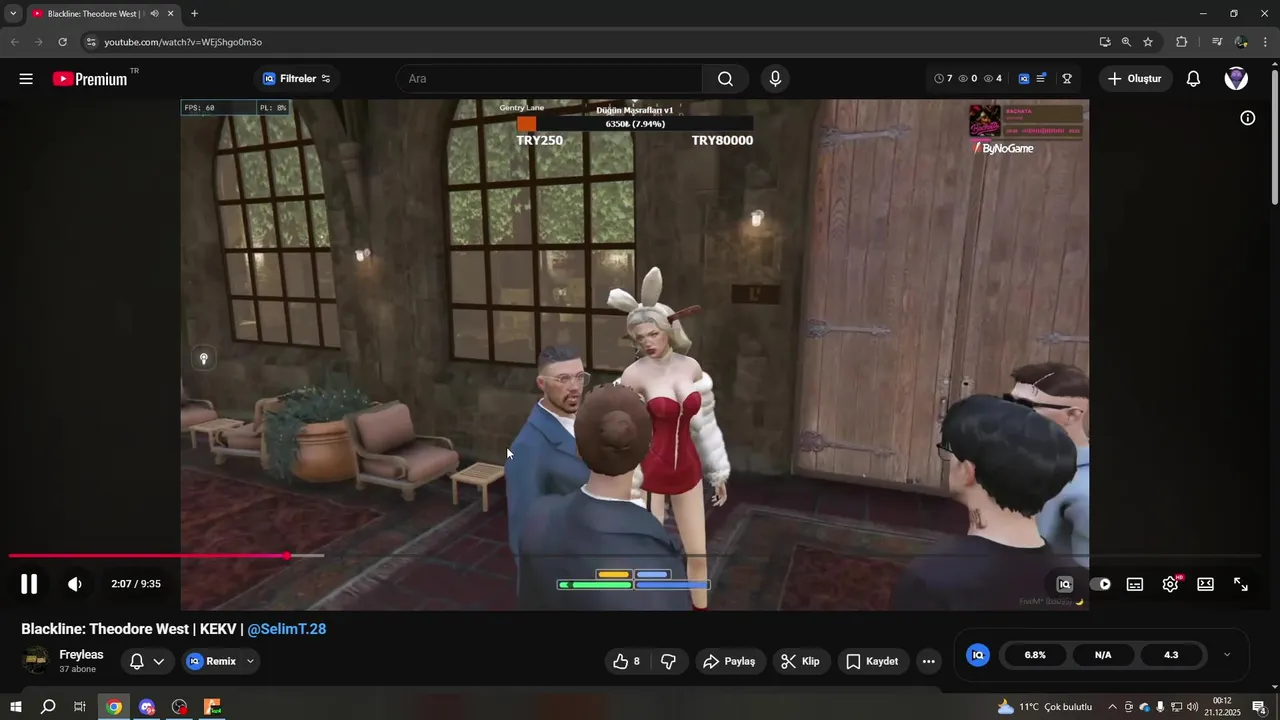Open a new Chrome tab

click(194, 14)
